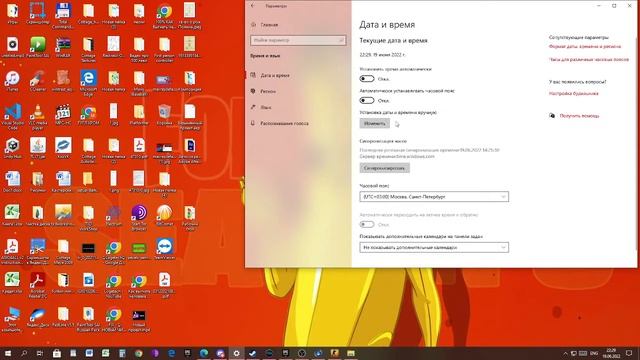Open Task View on the taskbar

(40, 353)
